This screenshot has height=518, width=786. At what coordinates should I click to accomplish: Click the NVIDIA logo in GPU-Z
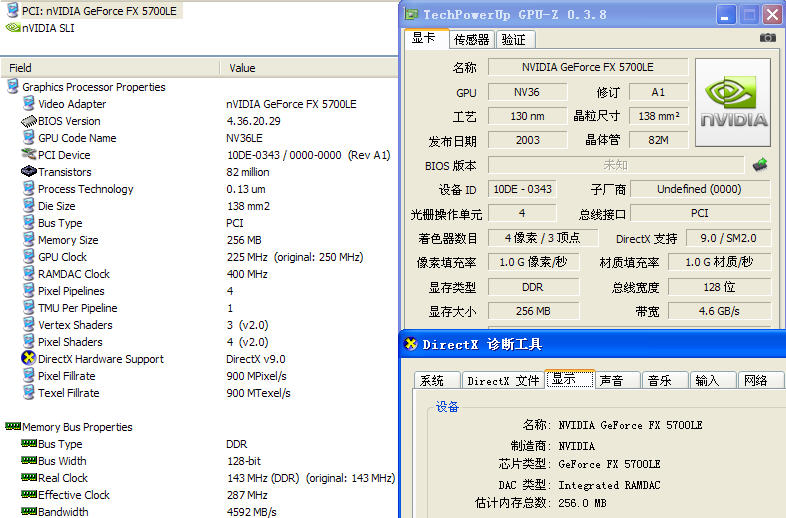click(x=733, y=102)
